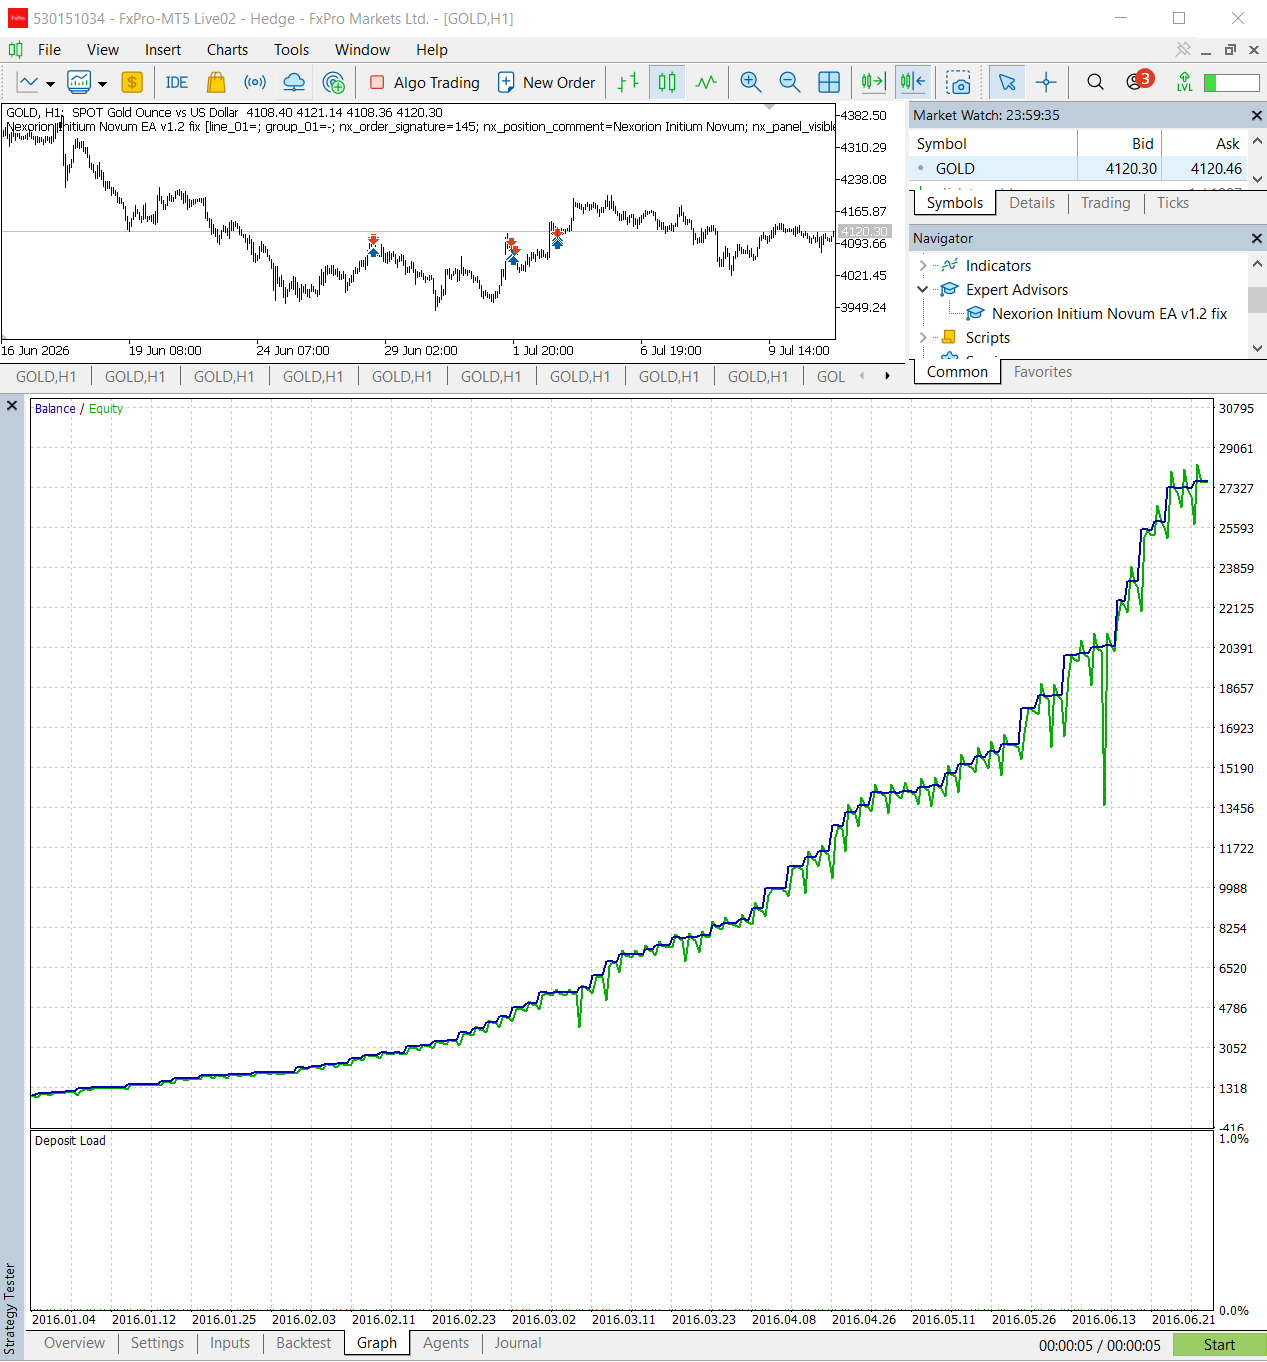
Task: Switch to the Ticks tab in Market Watch
Action: click(1173, 203)
